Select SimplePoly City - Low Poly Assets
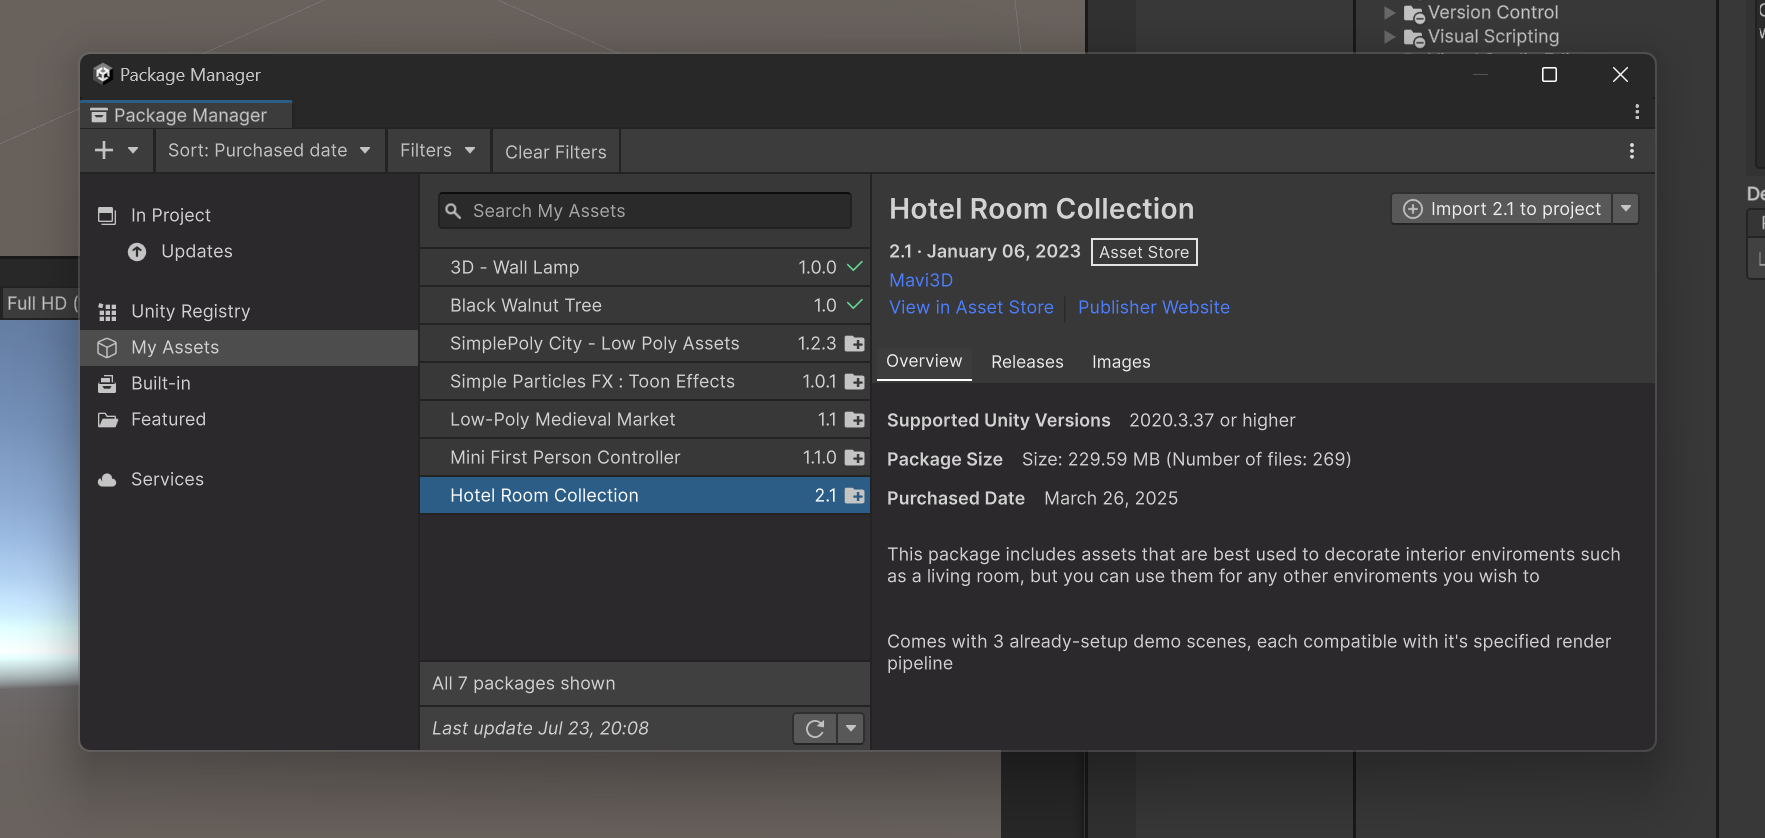 tap(645, 343)
